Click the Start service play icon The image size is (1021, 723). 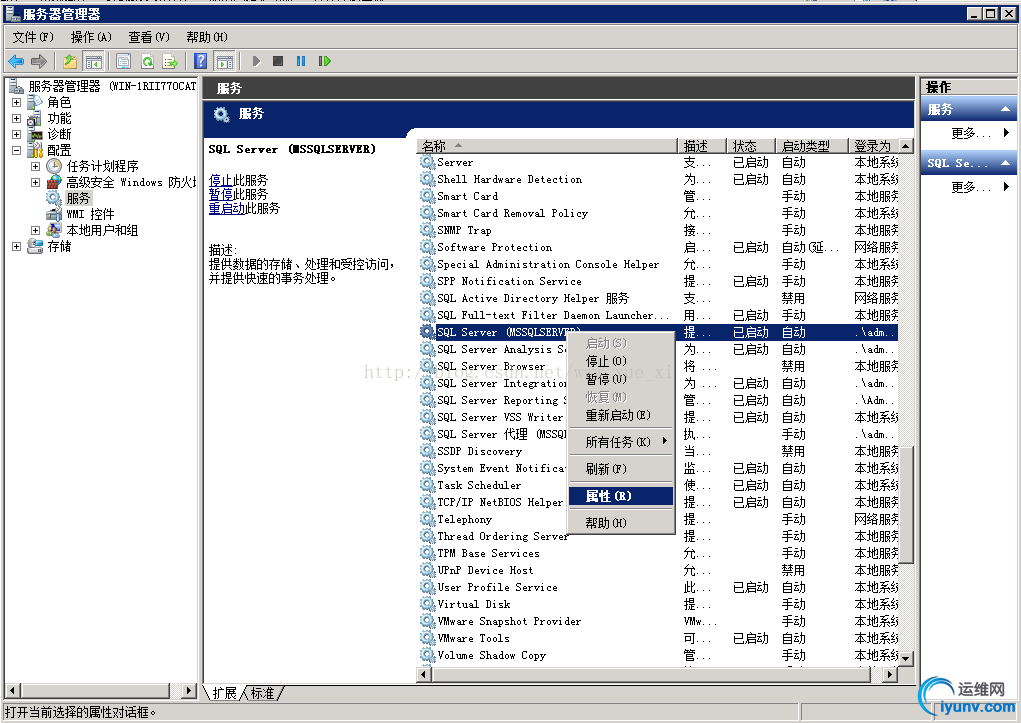257,61
